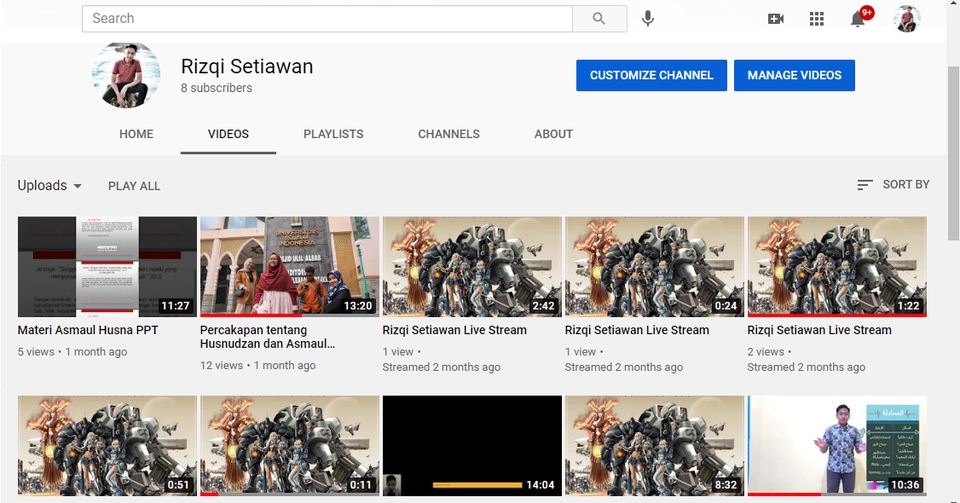Screen dimensions: 960x503
Task: Open the PLAYLISTS tab
Action: pyautogui.click(x=334, y=134)
